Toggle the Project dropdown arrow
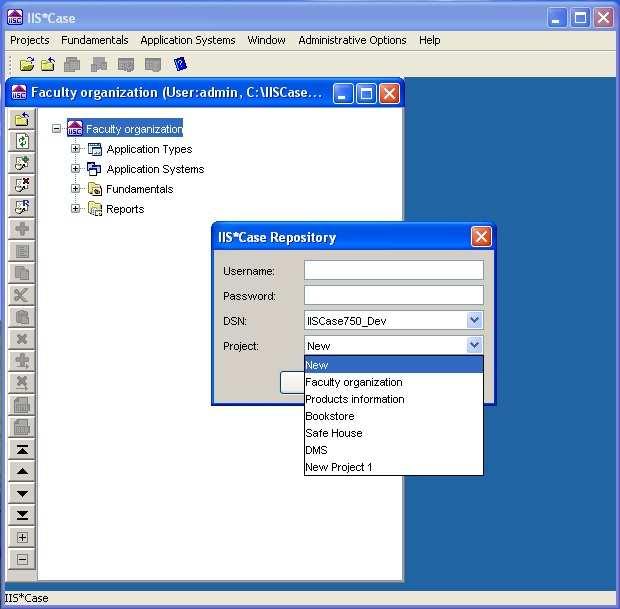 coord(474,345)
